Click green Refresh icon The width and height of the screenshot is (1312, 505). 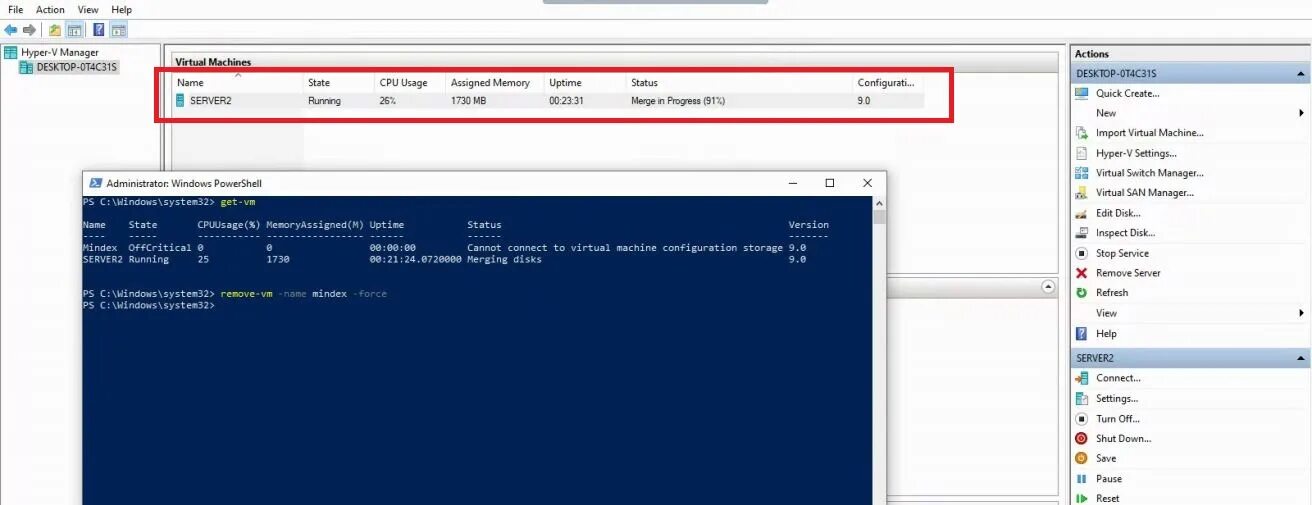pos(1081,293)
